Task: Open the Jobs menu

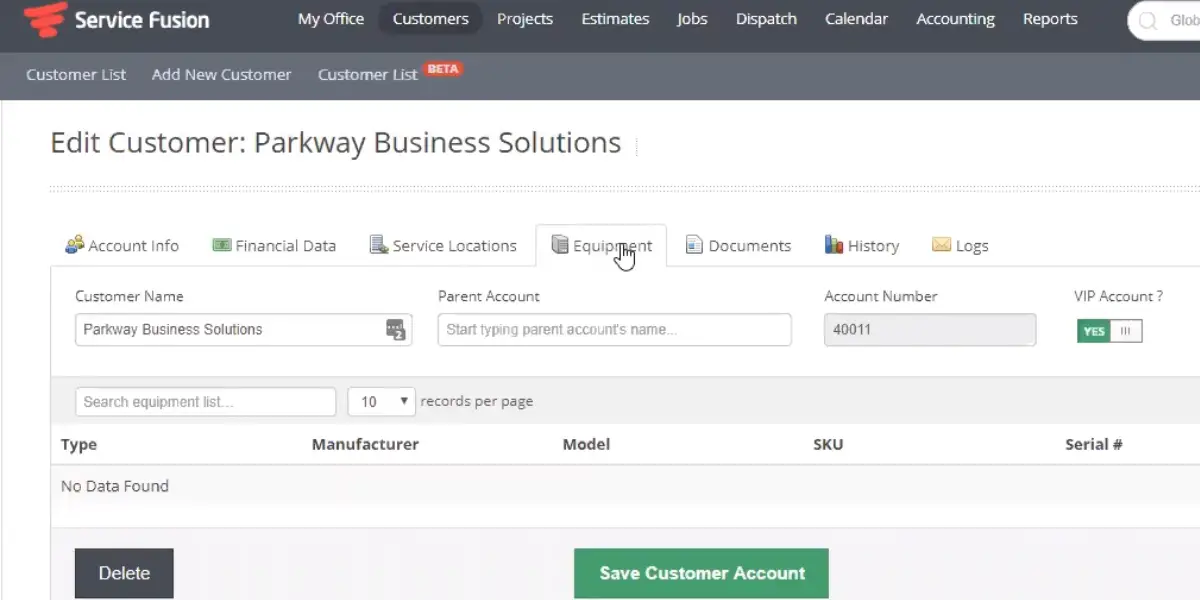Action: 692,19
